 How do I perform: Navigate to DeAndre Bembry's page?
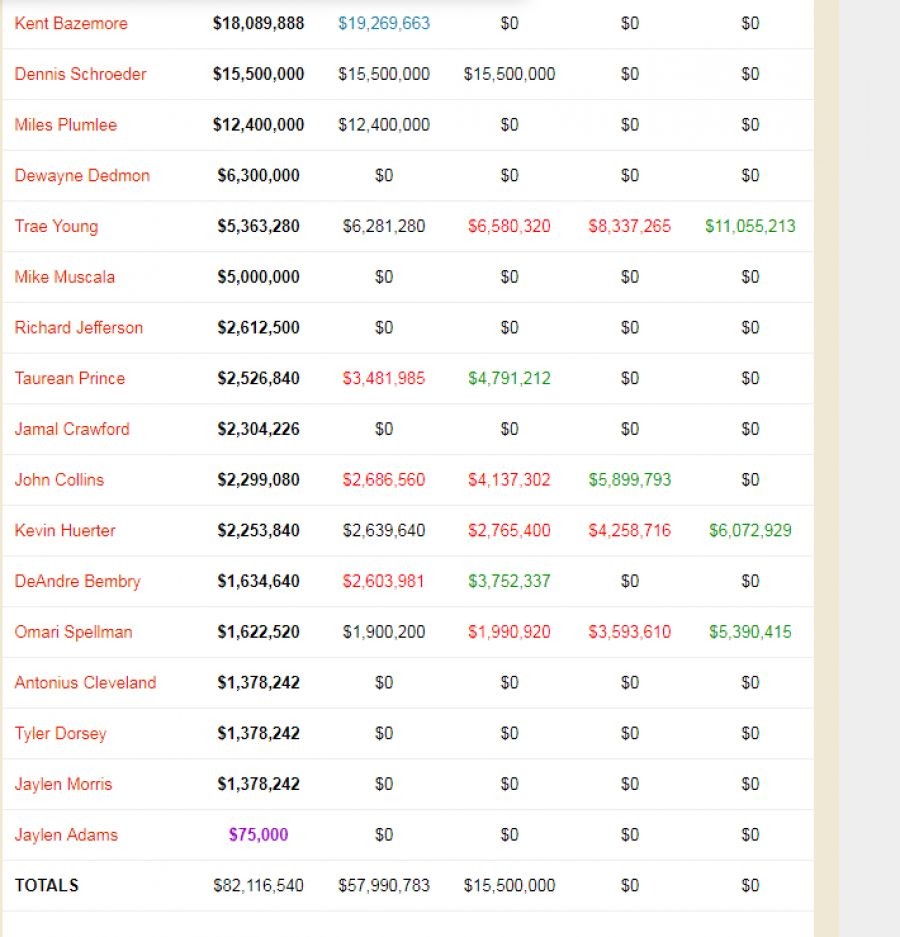(77, 582)
